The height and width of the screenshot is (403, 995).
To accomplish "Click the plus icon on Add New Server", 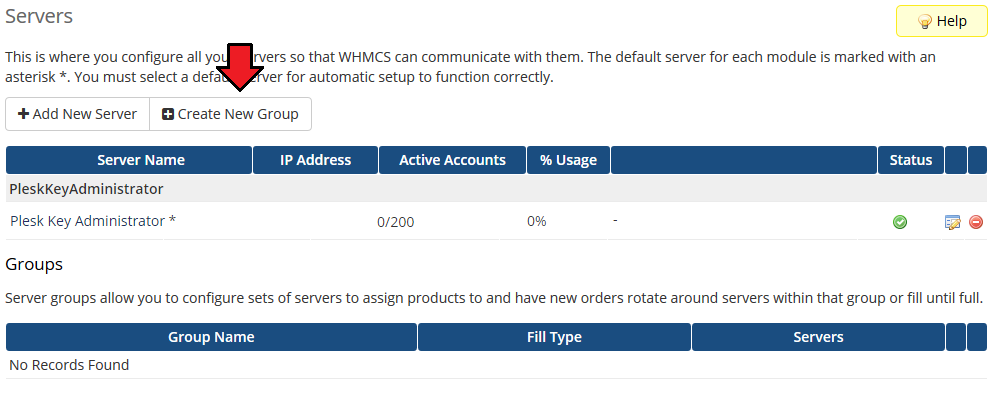I will click(x=23, y=114).
